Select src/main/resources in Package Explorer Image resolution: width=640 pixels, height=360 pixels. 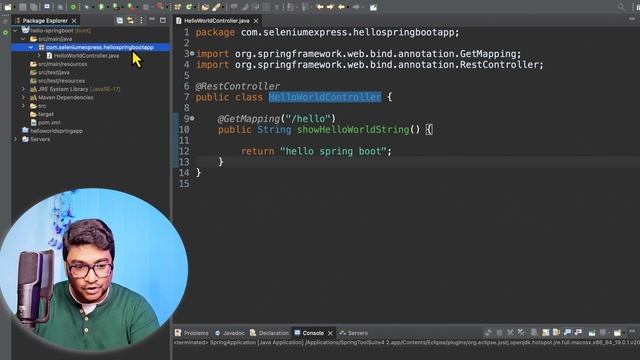click(58, 64)
